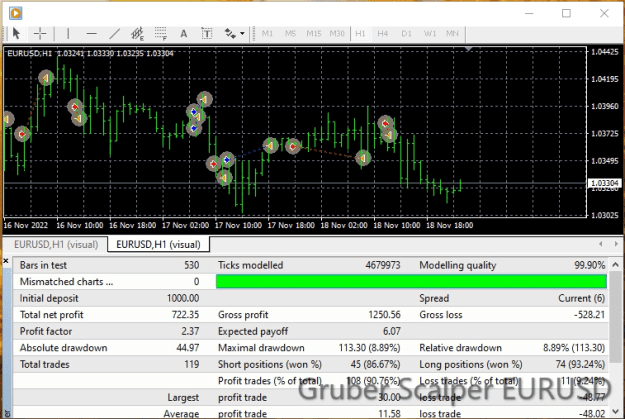The image size is (625, 419).
Task: Switch to M1 timeframe
Action: pyautogui.click(x=267, y=33)
